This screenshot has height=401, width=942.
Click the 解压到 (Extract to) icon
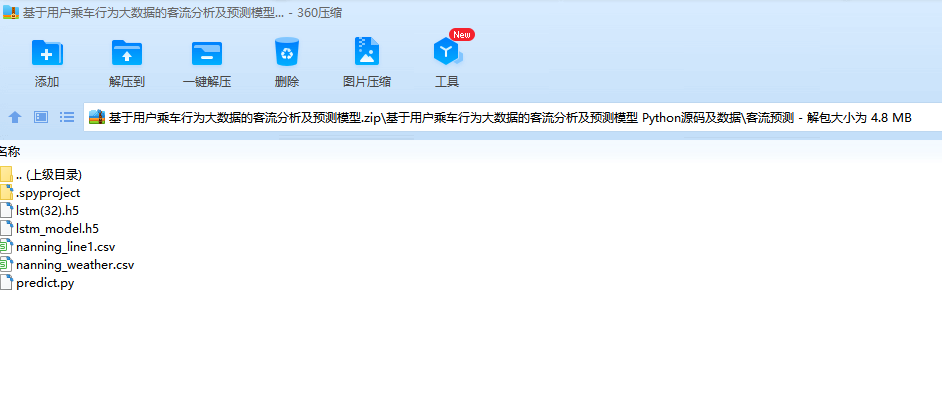127,52
